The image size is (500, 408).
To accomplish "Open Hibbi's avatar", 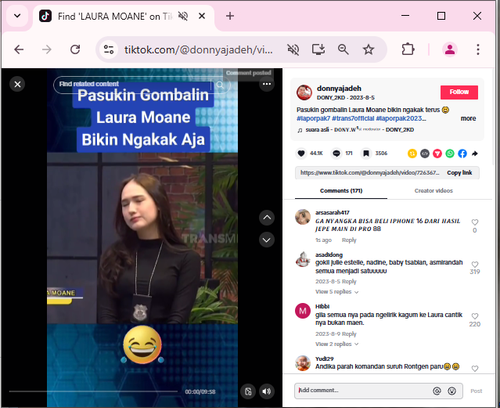I will 303,311.
